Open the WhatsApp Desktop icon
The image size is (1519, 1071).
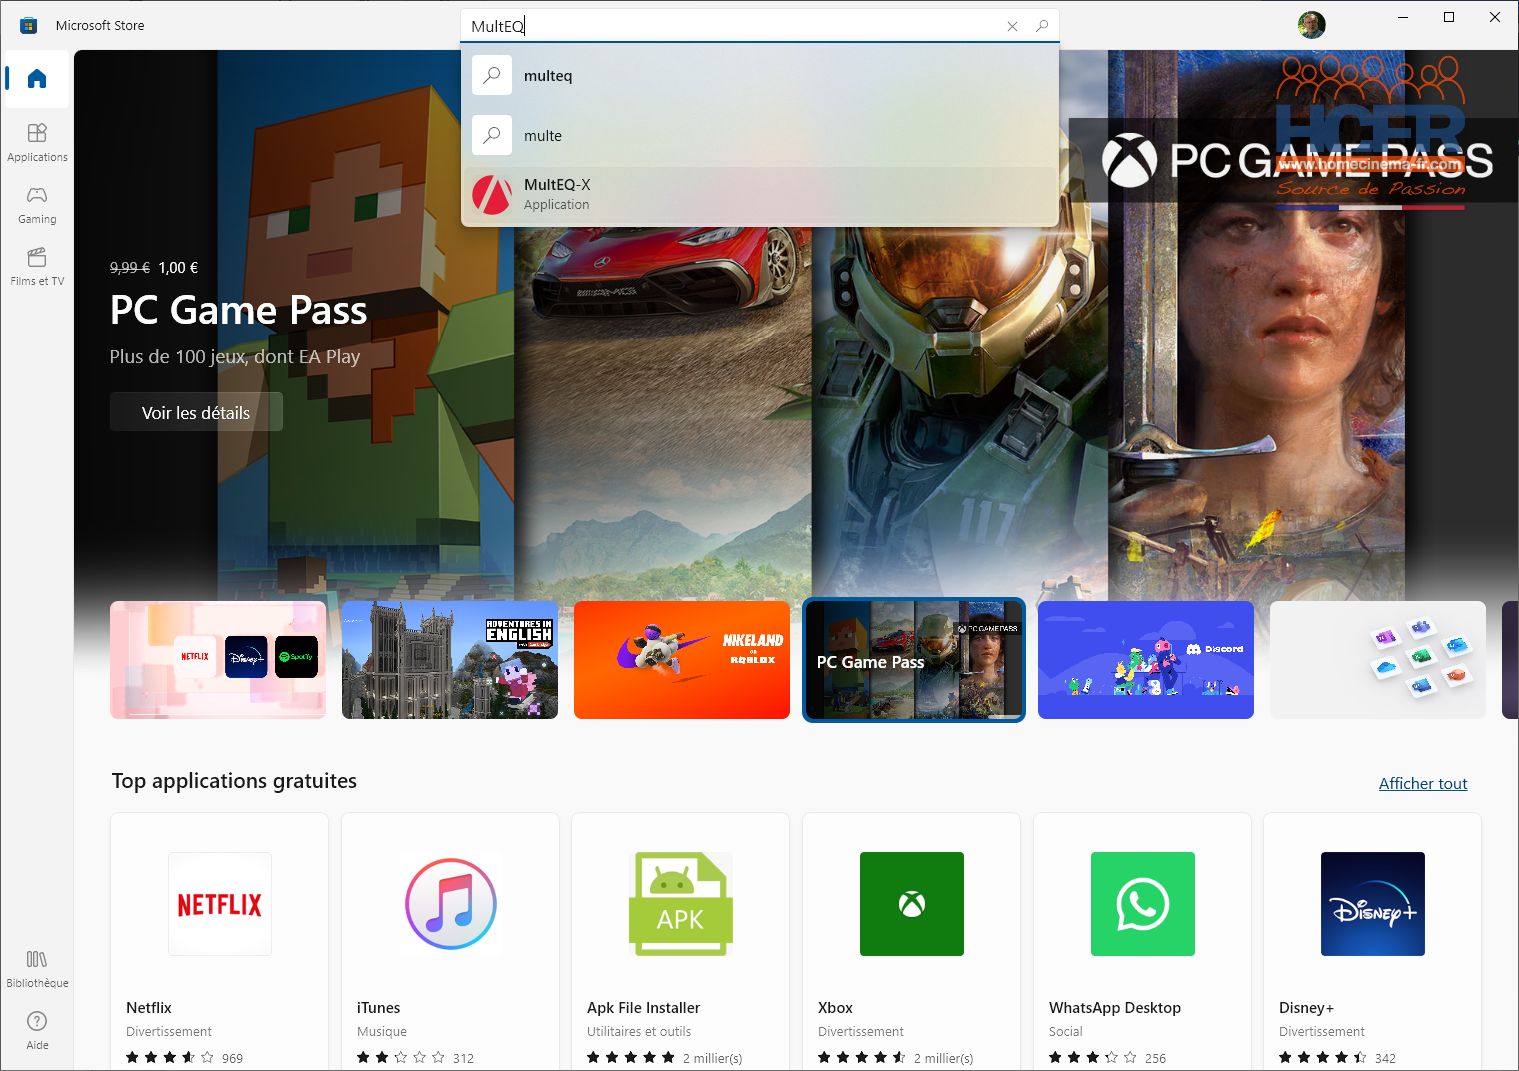point(1143,904)
